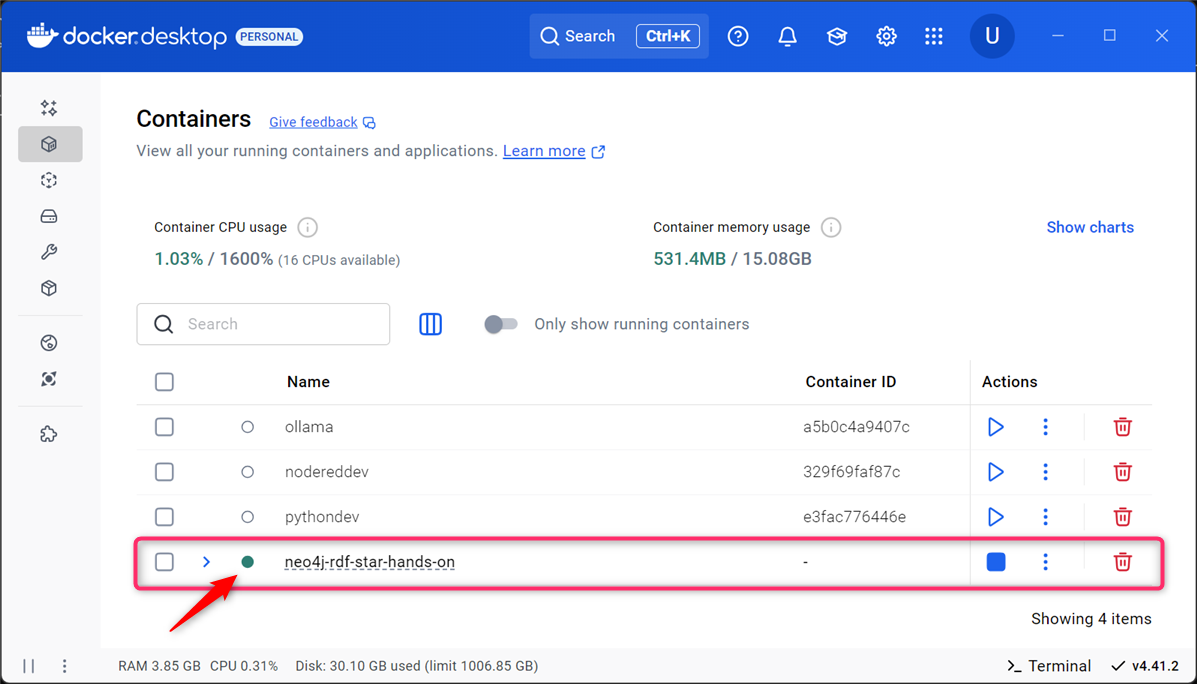Open the Extensions puzzle sidebar icon

(x=49, y=434)
